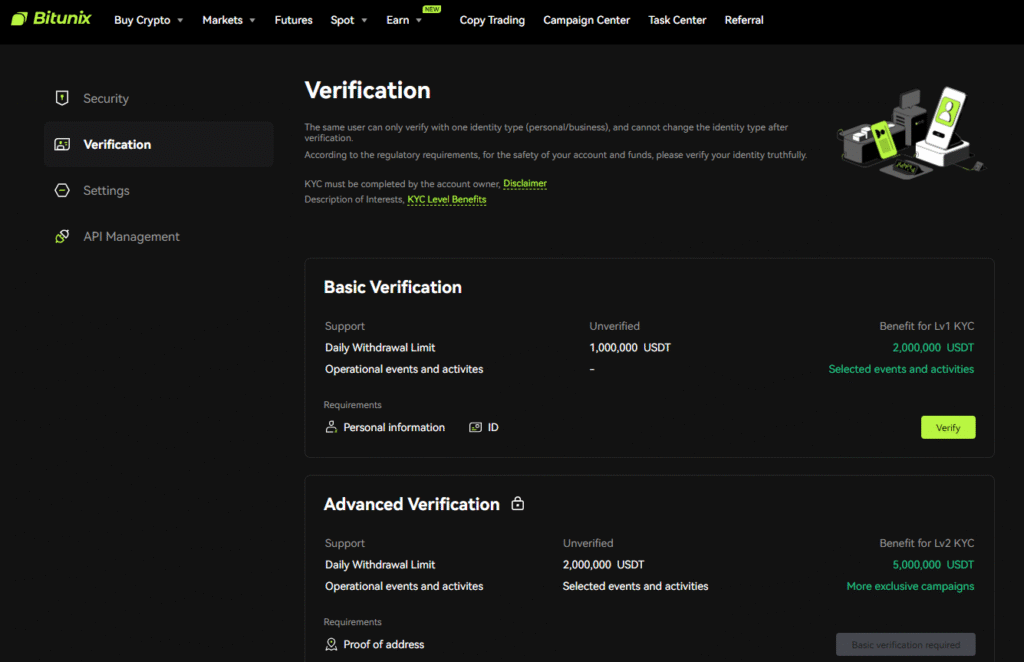Click the verification illustration graphic

912,133
